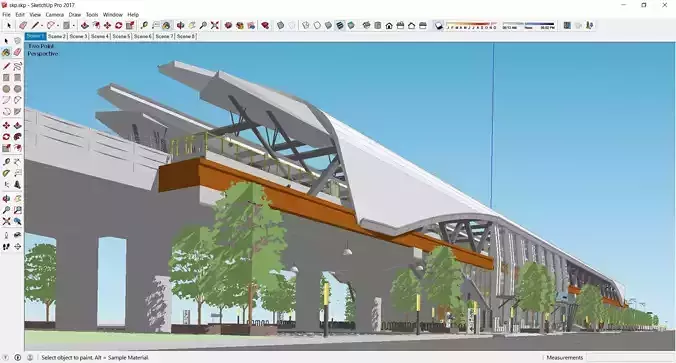
Task: Open the 3D Warehouse from top toolbar
Action: [x=228, y=25]
